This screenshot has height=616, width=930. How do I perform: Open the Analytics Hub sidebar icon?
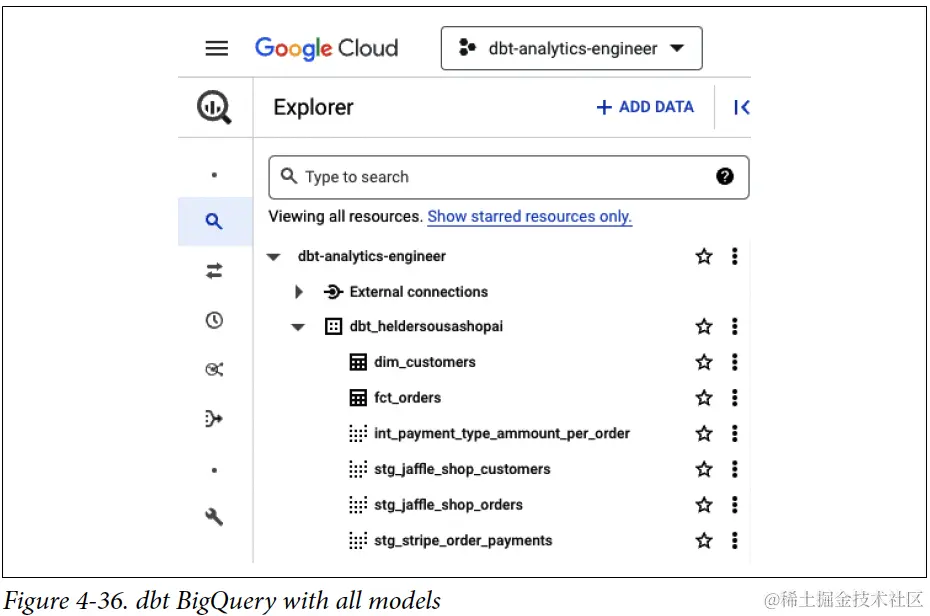click(214, 369)
